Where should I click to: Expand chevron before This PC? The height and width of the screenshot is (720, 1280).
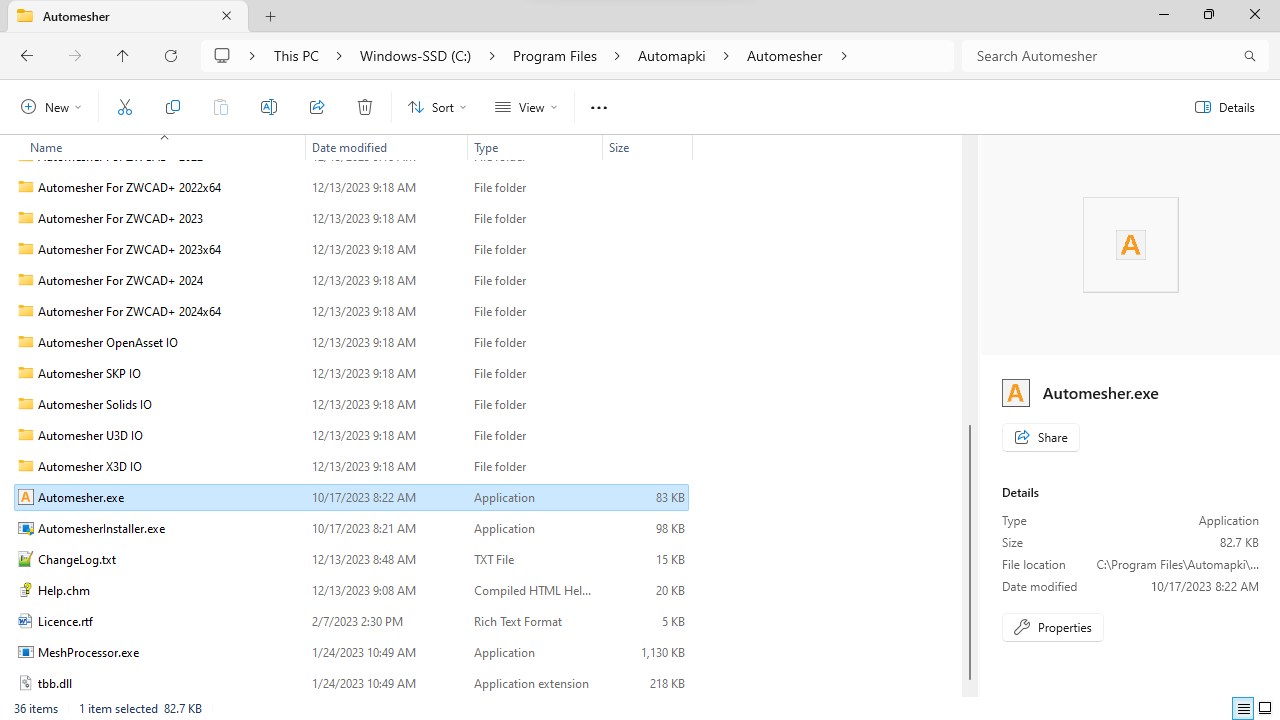[252, 56]
